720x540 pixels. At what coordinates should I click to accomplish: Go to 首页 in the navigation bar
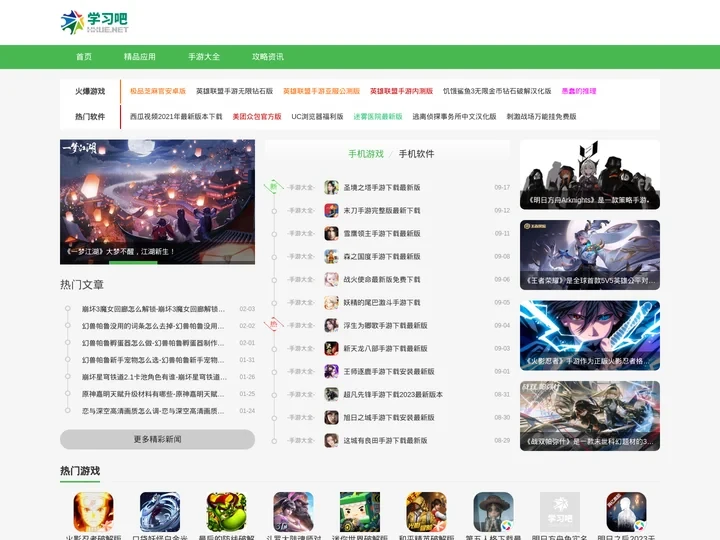(x=84, y=56)
